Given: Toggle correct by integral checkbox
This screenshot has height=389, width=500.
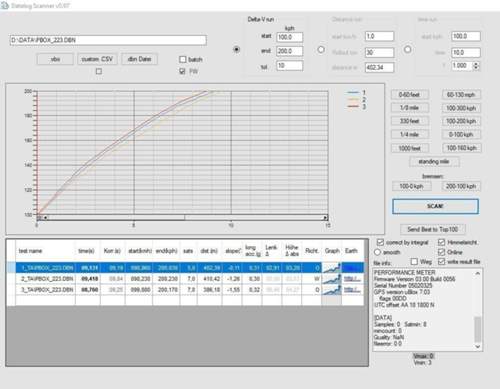Looking at the screenshot, I should point(380,242).
